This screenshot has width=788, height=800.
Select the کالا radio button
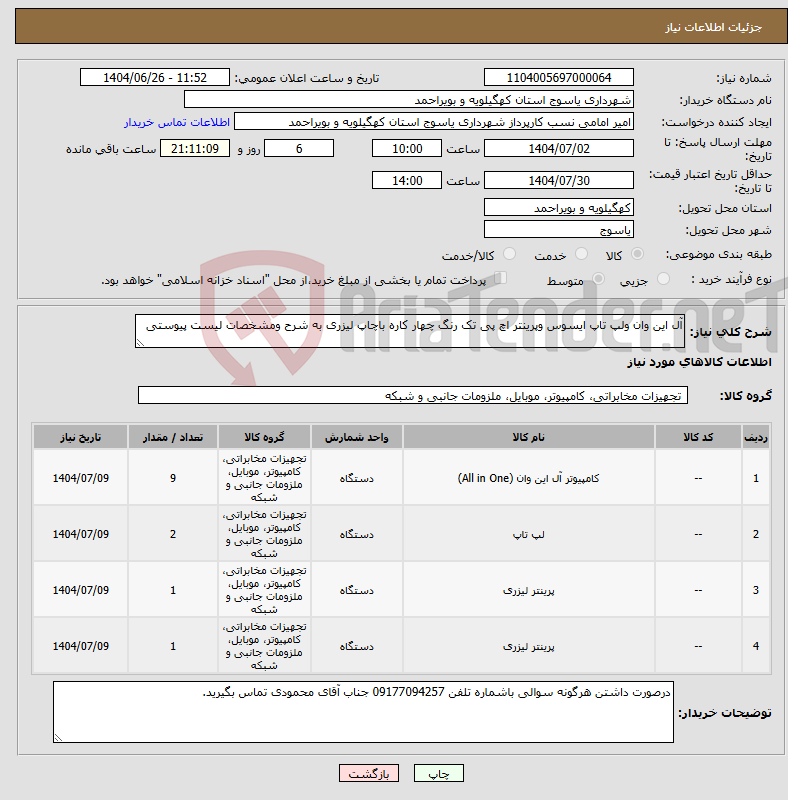tap(637, 254)
